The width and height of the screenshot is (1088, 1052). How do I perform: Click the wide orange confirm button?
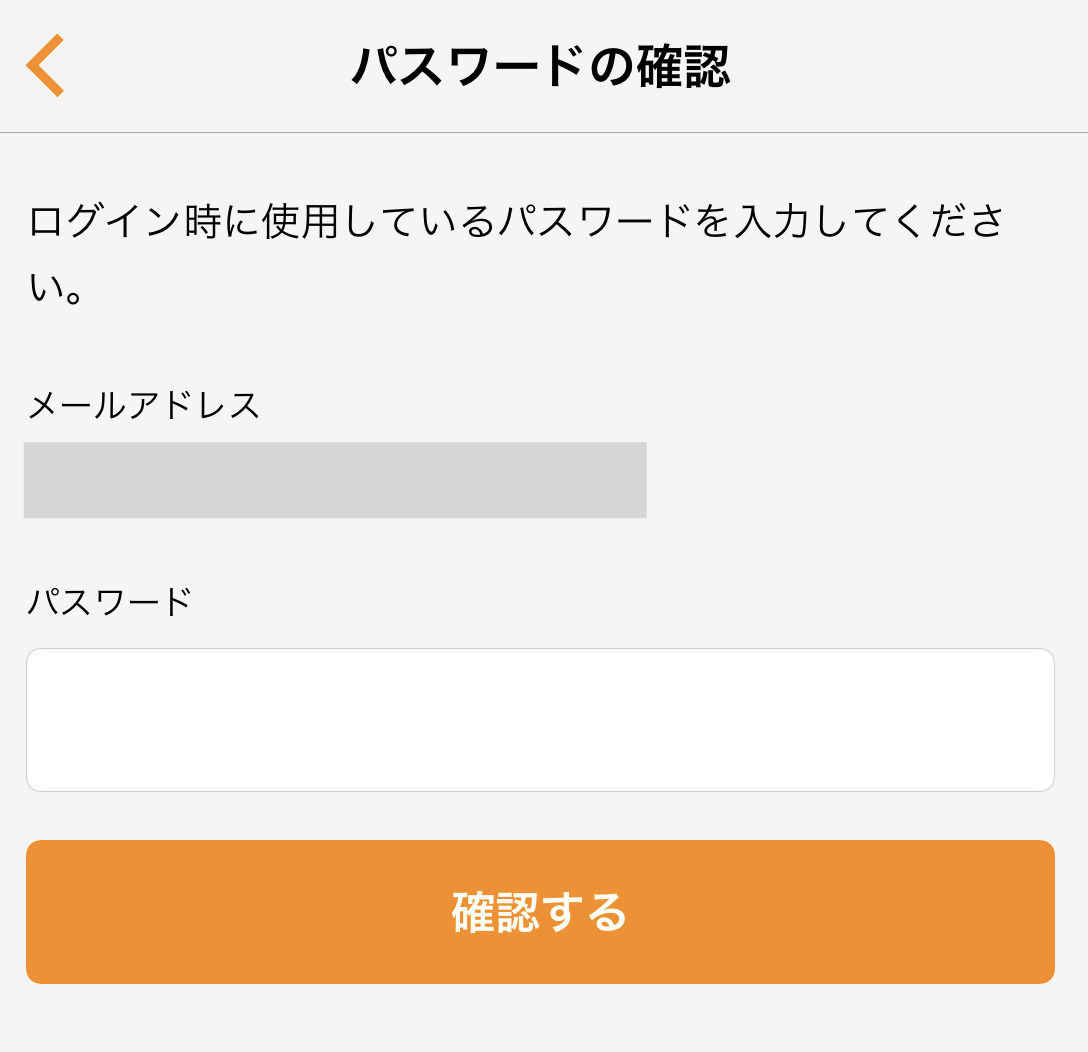pyautogui.click(x=540, y=912)
